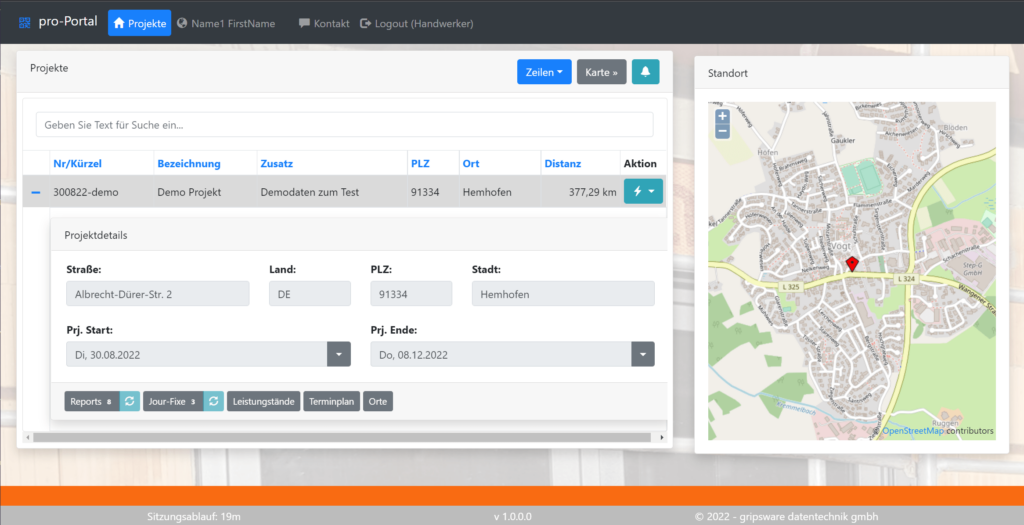Refresh the Jour-Fixe count
The height and width of the screenshot is (525, 1024).
pyautogui.click(x=214, y=401)
